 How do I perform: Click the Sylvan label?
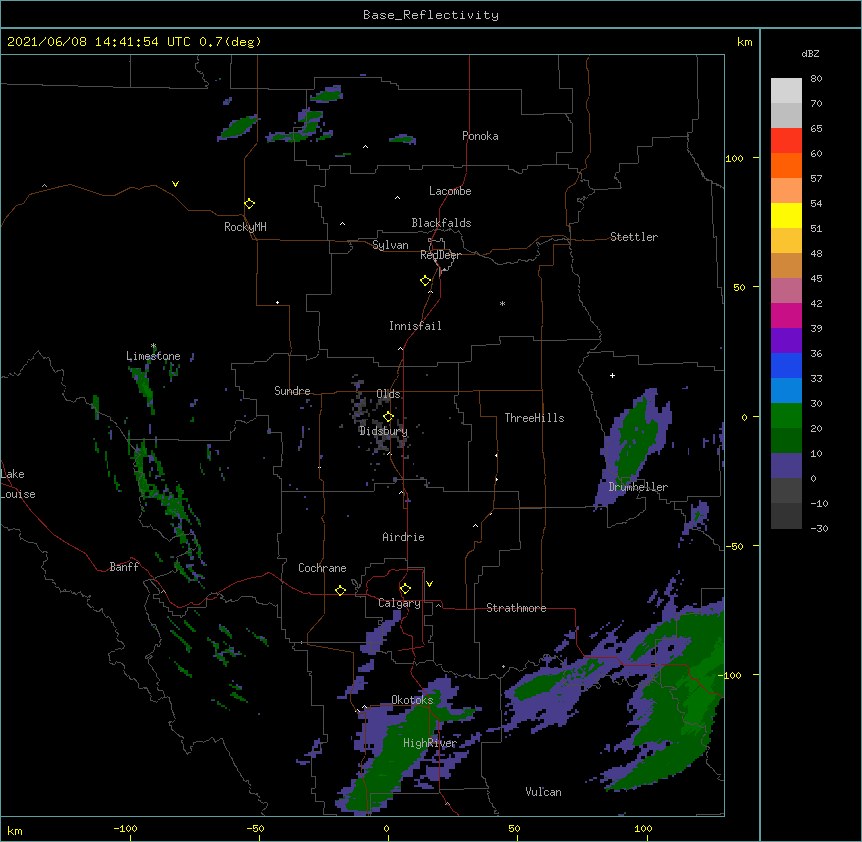tap(390, 245)
